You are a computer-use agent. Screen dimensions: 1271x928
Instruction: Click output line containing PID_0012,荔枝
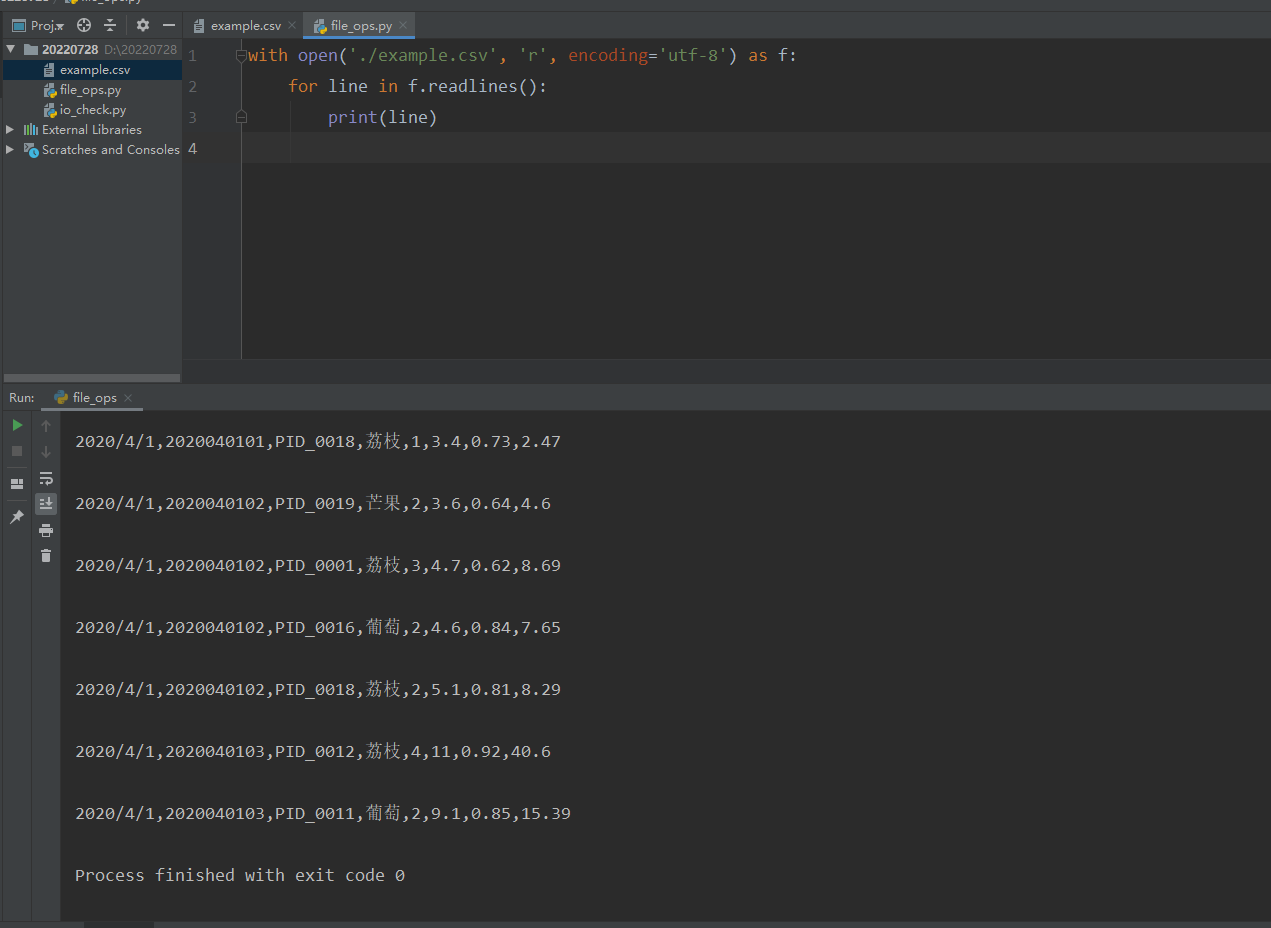313,751
